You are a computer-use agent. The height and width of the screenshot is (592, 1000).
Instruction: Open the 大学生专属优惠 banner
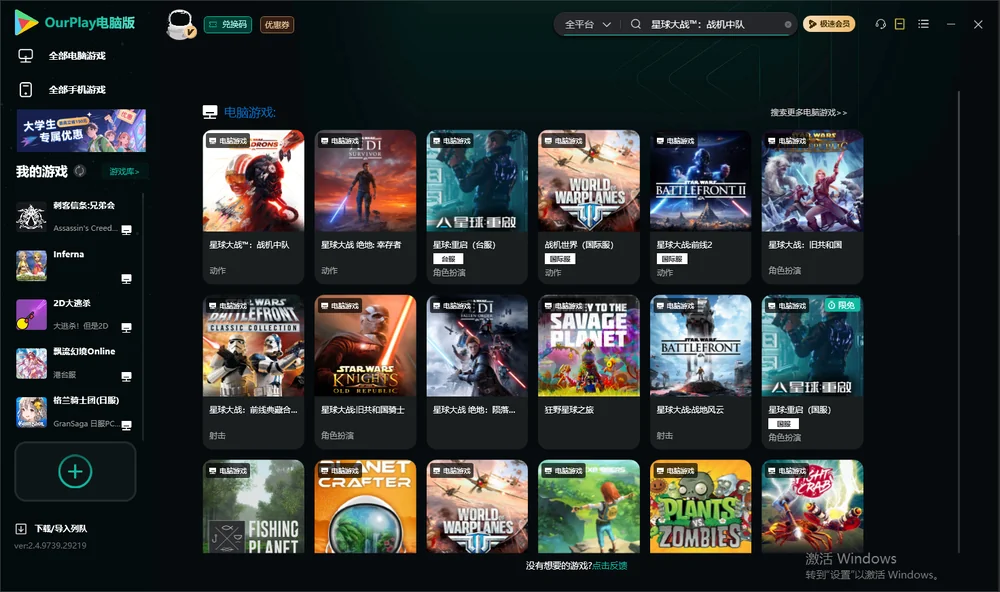tap(81, 131)
